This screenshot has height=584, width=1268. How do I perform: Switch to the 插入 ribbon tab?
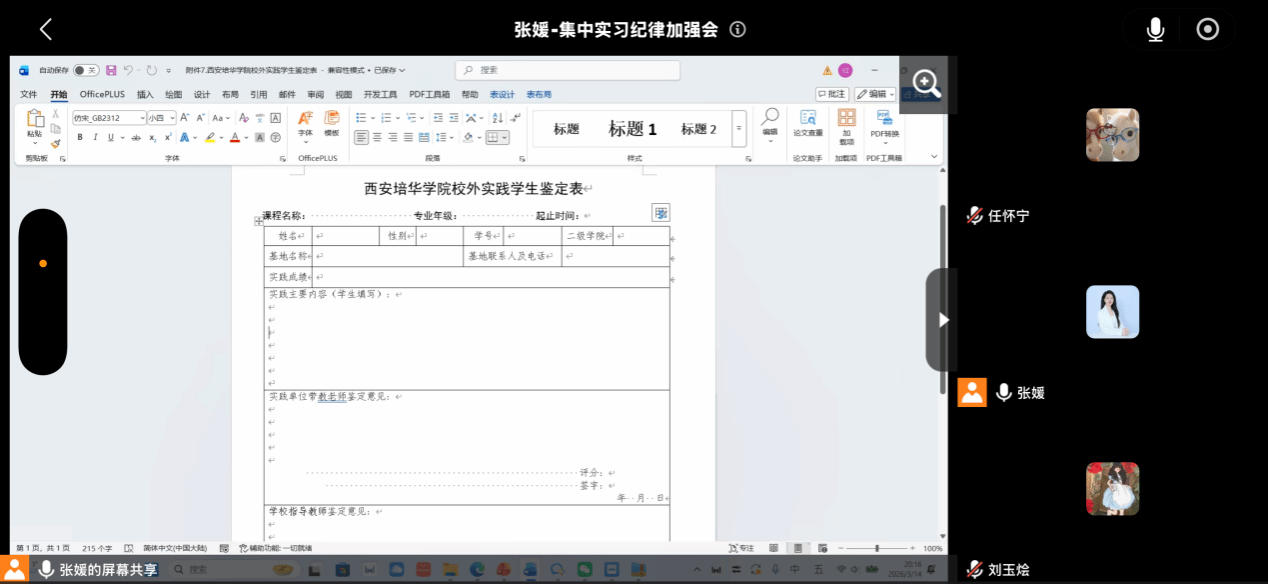(x=145, y=94)
